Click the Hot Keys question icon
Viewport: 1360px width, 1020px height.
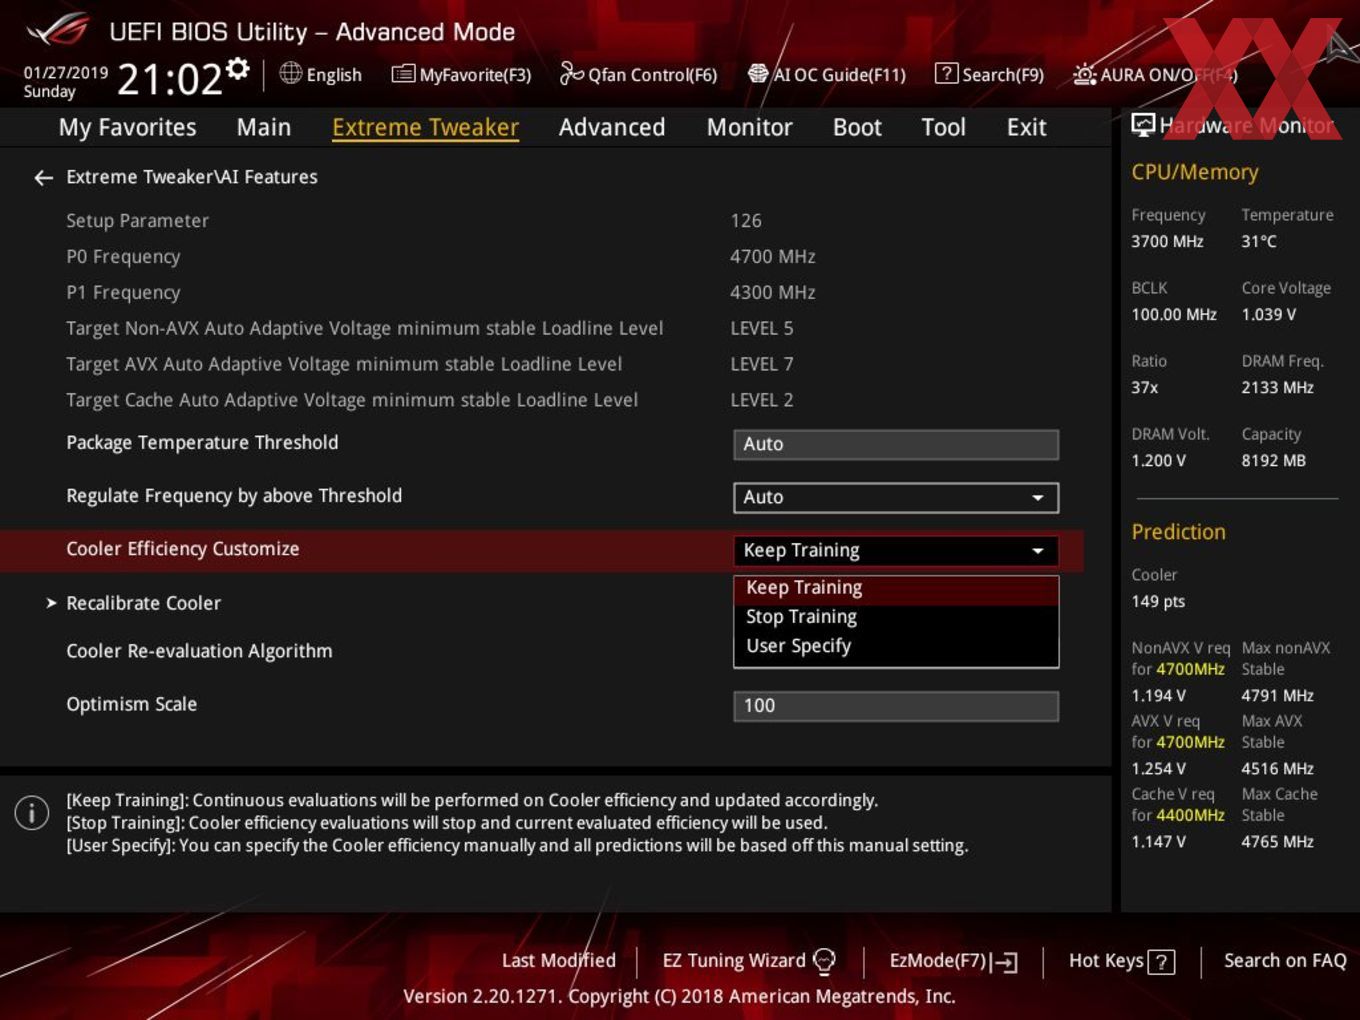tap(1161, 962)
